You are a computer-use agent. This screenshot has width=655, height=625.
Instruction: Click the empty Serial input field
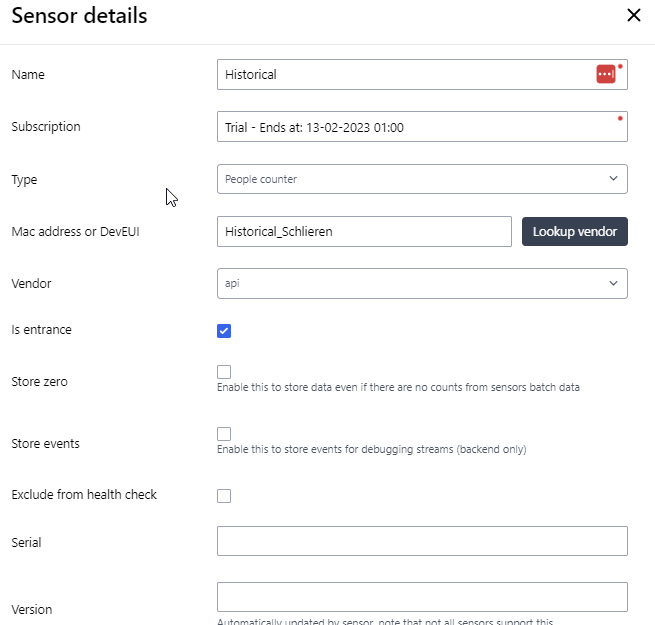coord(422,541)
